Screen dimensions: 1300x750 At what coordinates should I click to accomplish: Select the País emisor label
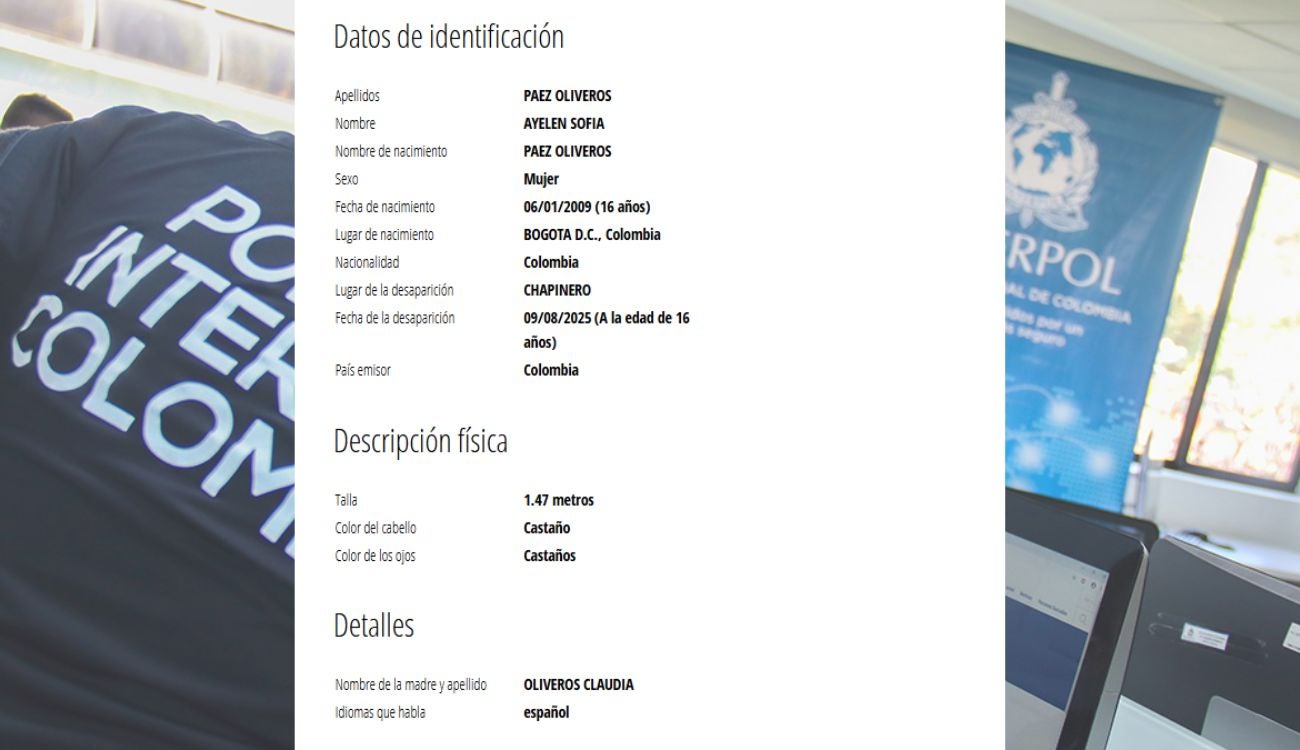362,369
